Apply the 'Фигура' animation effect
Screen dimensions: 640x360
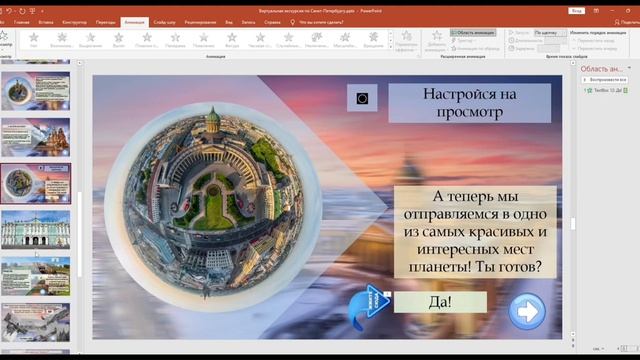click(232, 40)
